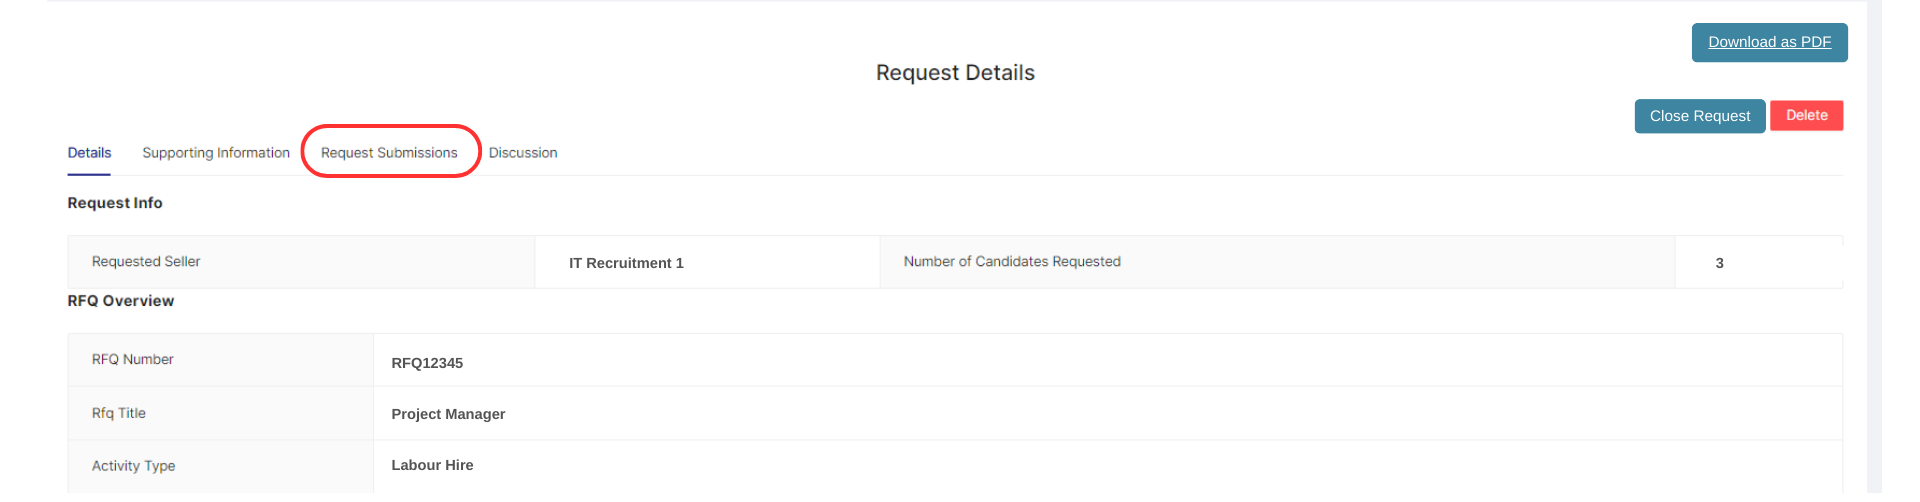Switch to the Details tab
The height and width of the screenshot is (502, 1920).
[x=89, y=153]
